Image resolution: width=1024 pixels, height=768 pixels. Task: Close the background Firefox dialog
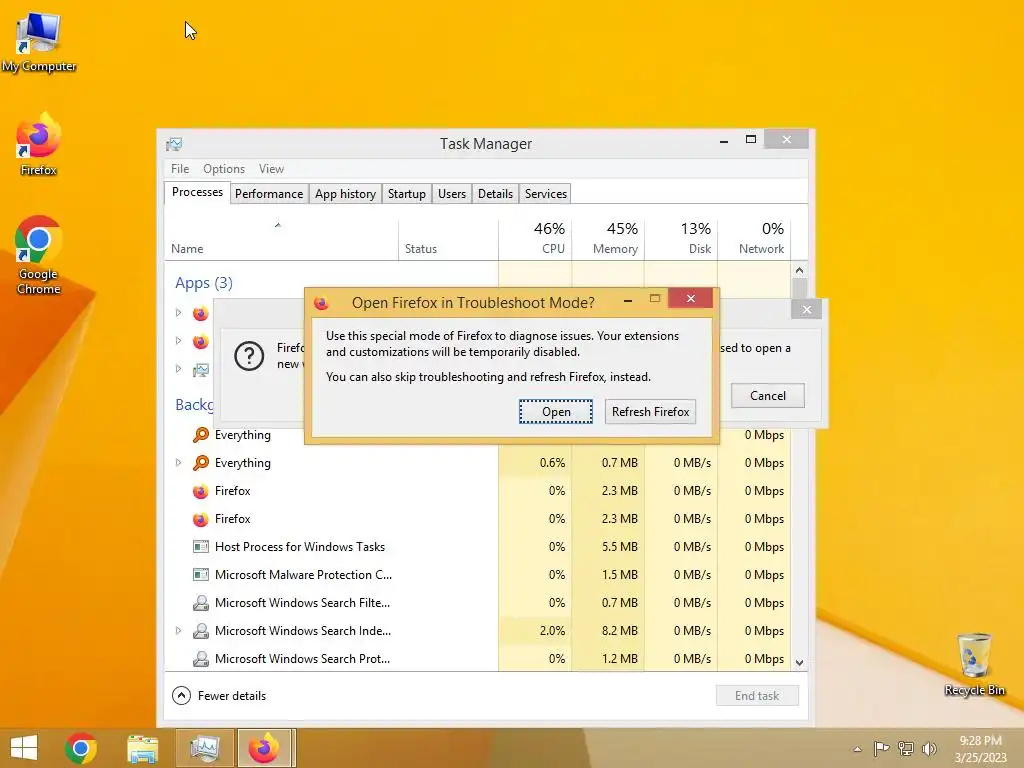pos(807,310)
